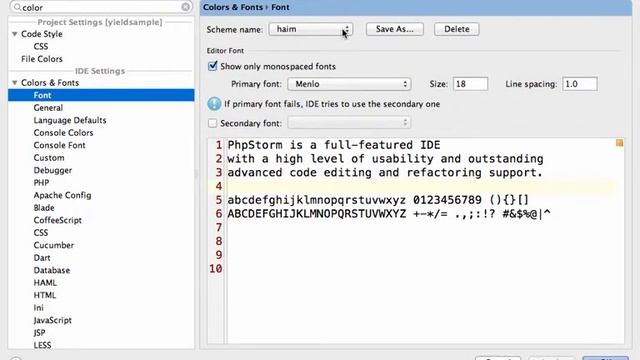Select JSP in the tree
Screen dimensions: 640x360
coord(39,333)
